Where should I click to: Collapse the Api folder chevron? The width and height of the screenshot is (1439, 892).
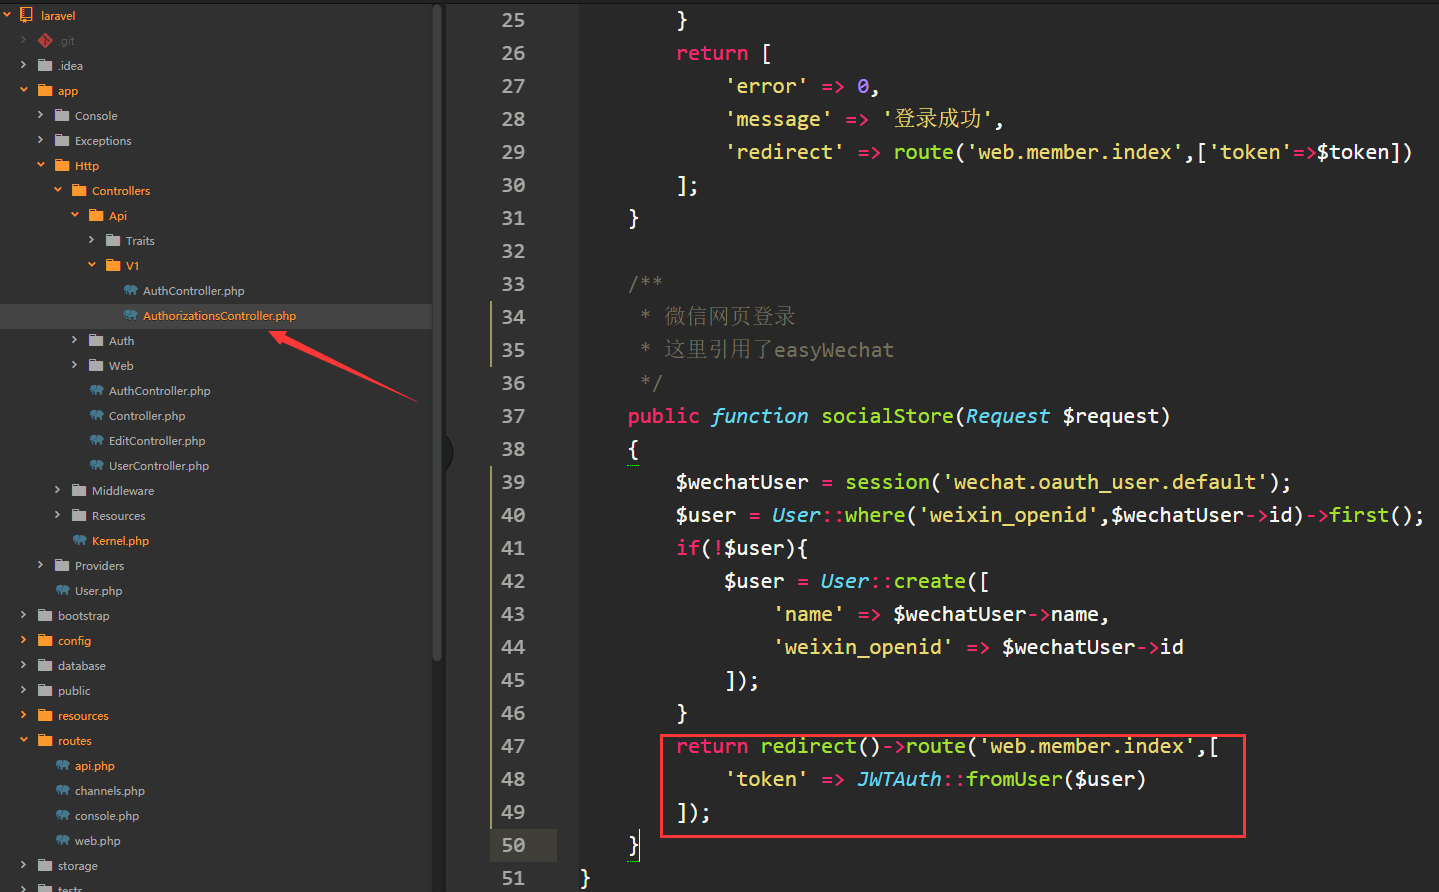click(74, 215)
